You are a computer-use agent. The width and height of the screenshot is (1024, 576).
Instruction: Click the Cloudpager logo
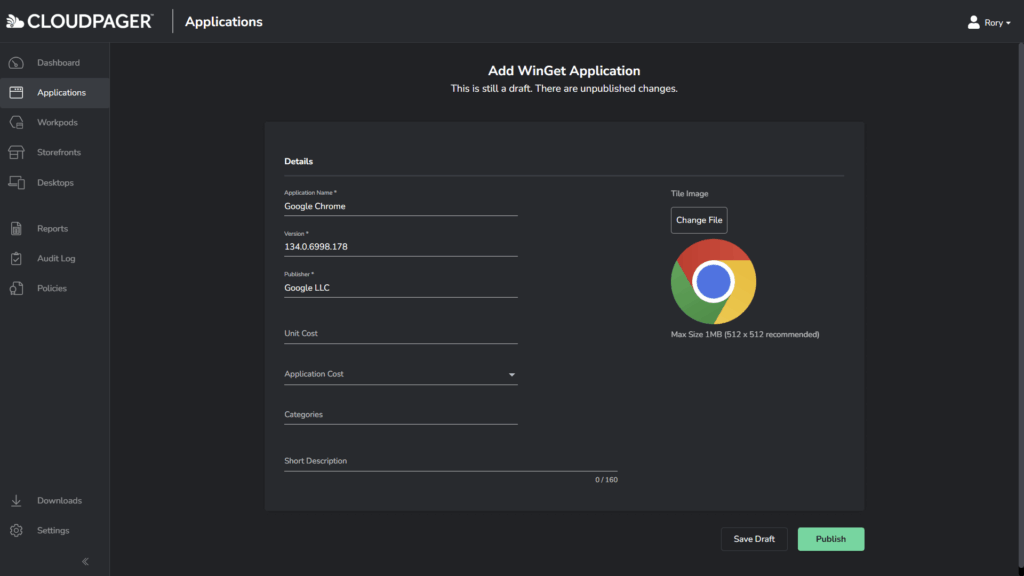click(80, 22)
